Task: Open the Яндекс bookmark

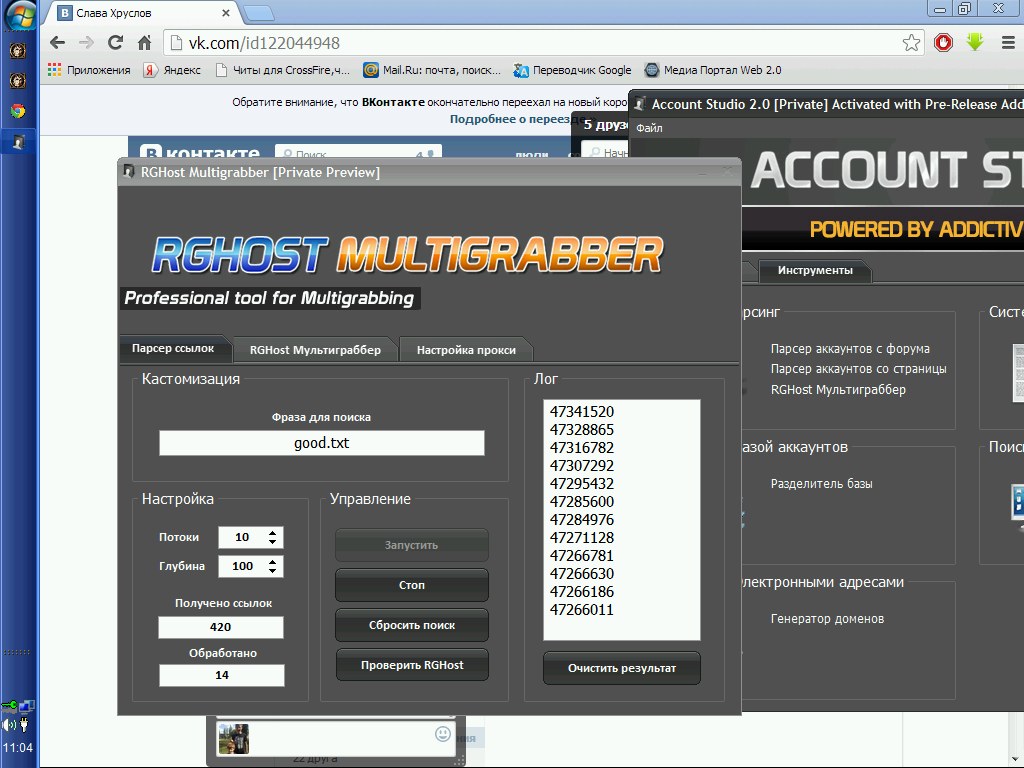Action: click(172, 70)
